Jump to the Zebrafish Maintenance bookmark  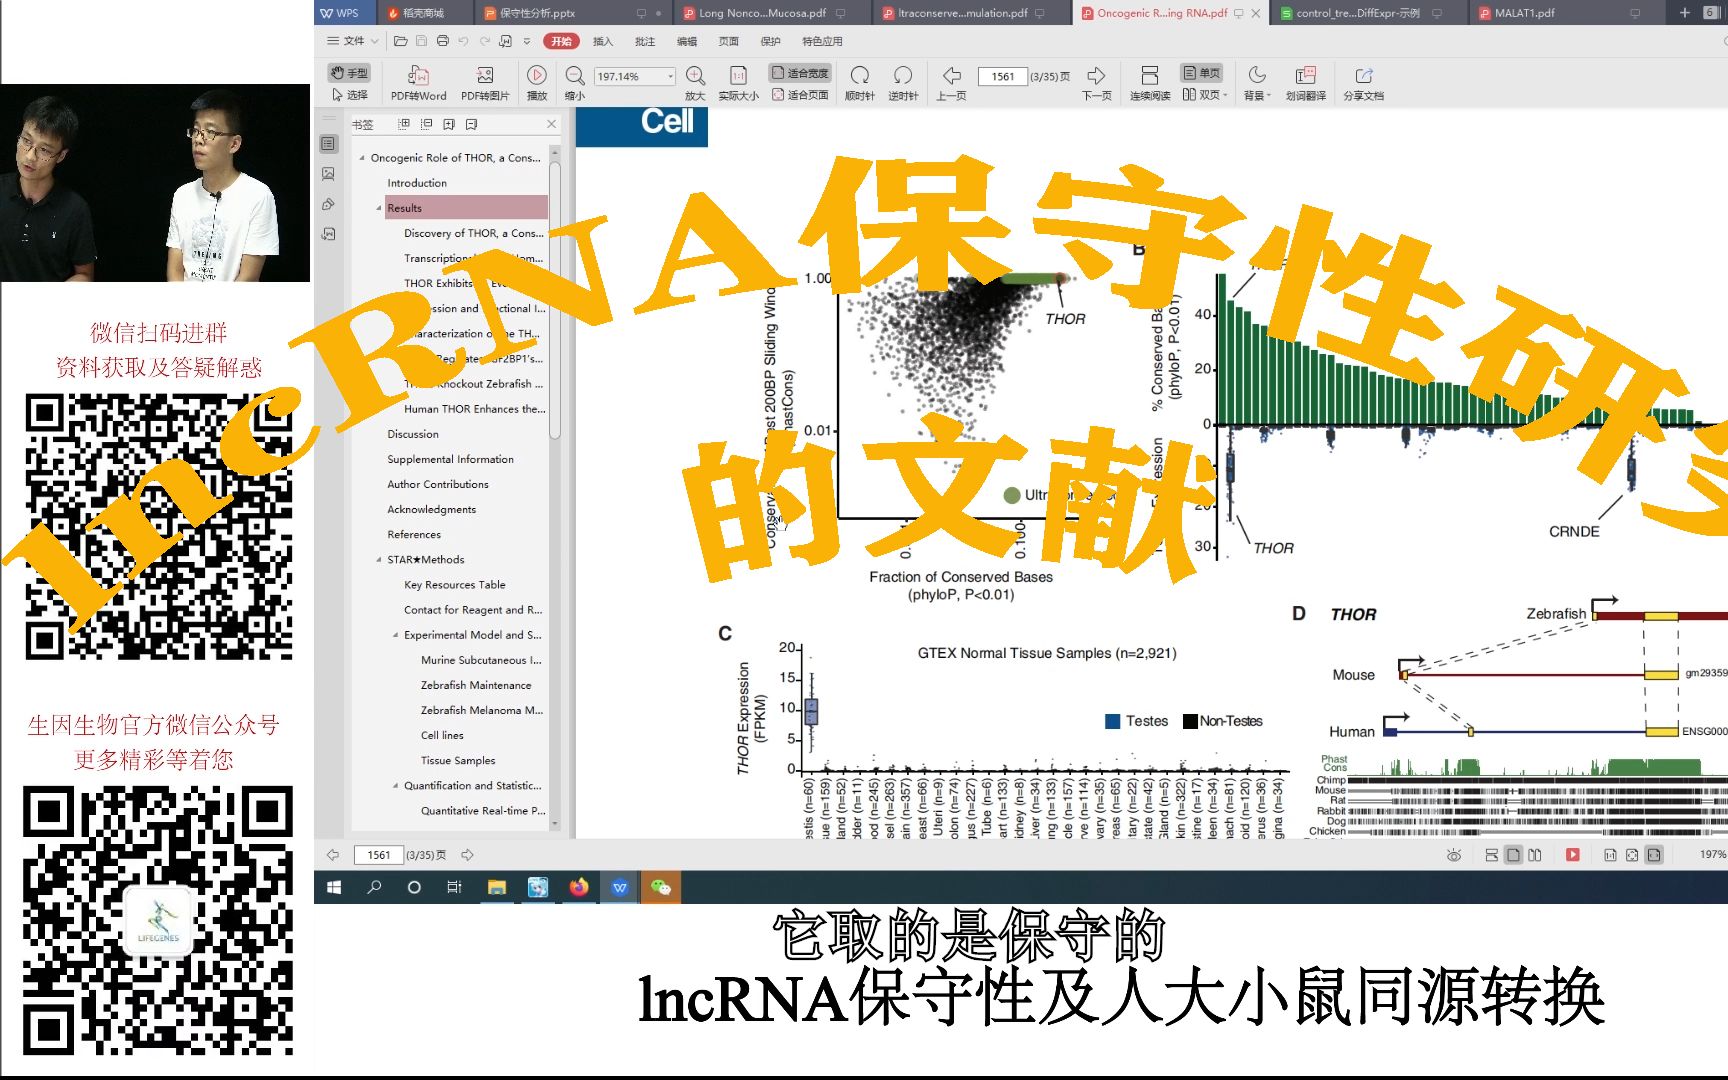(476, 685)
